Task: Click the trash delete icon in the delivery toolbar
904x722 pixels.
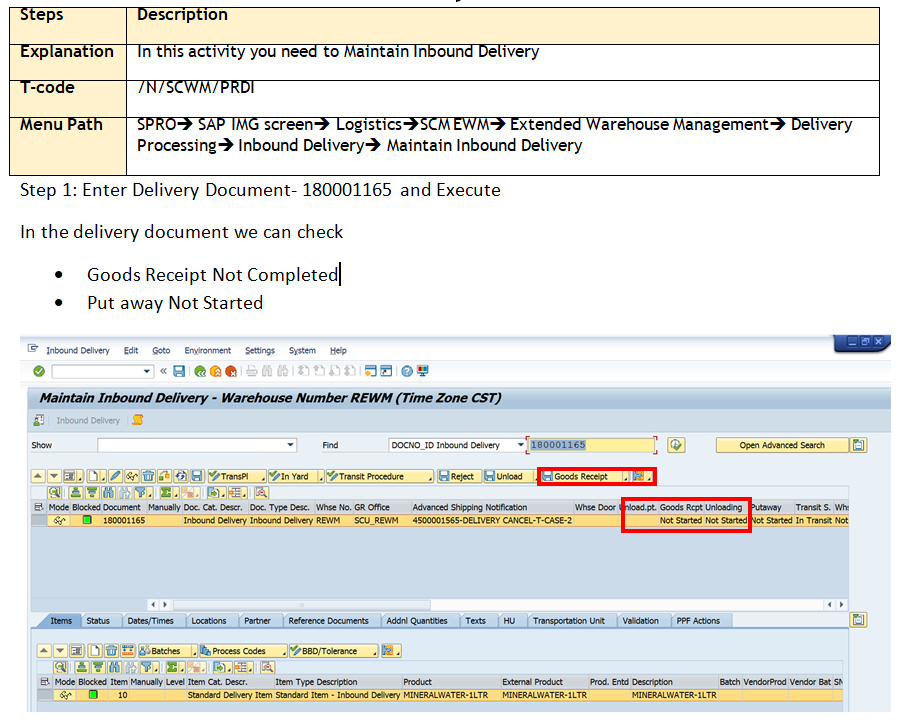Action: tap(146, 476)
